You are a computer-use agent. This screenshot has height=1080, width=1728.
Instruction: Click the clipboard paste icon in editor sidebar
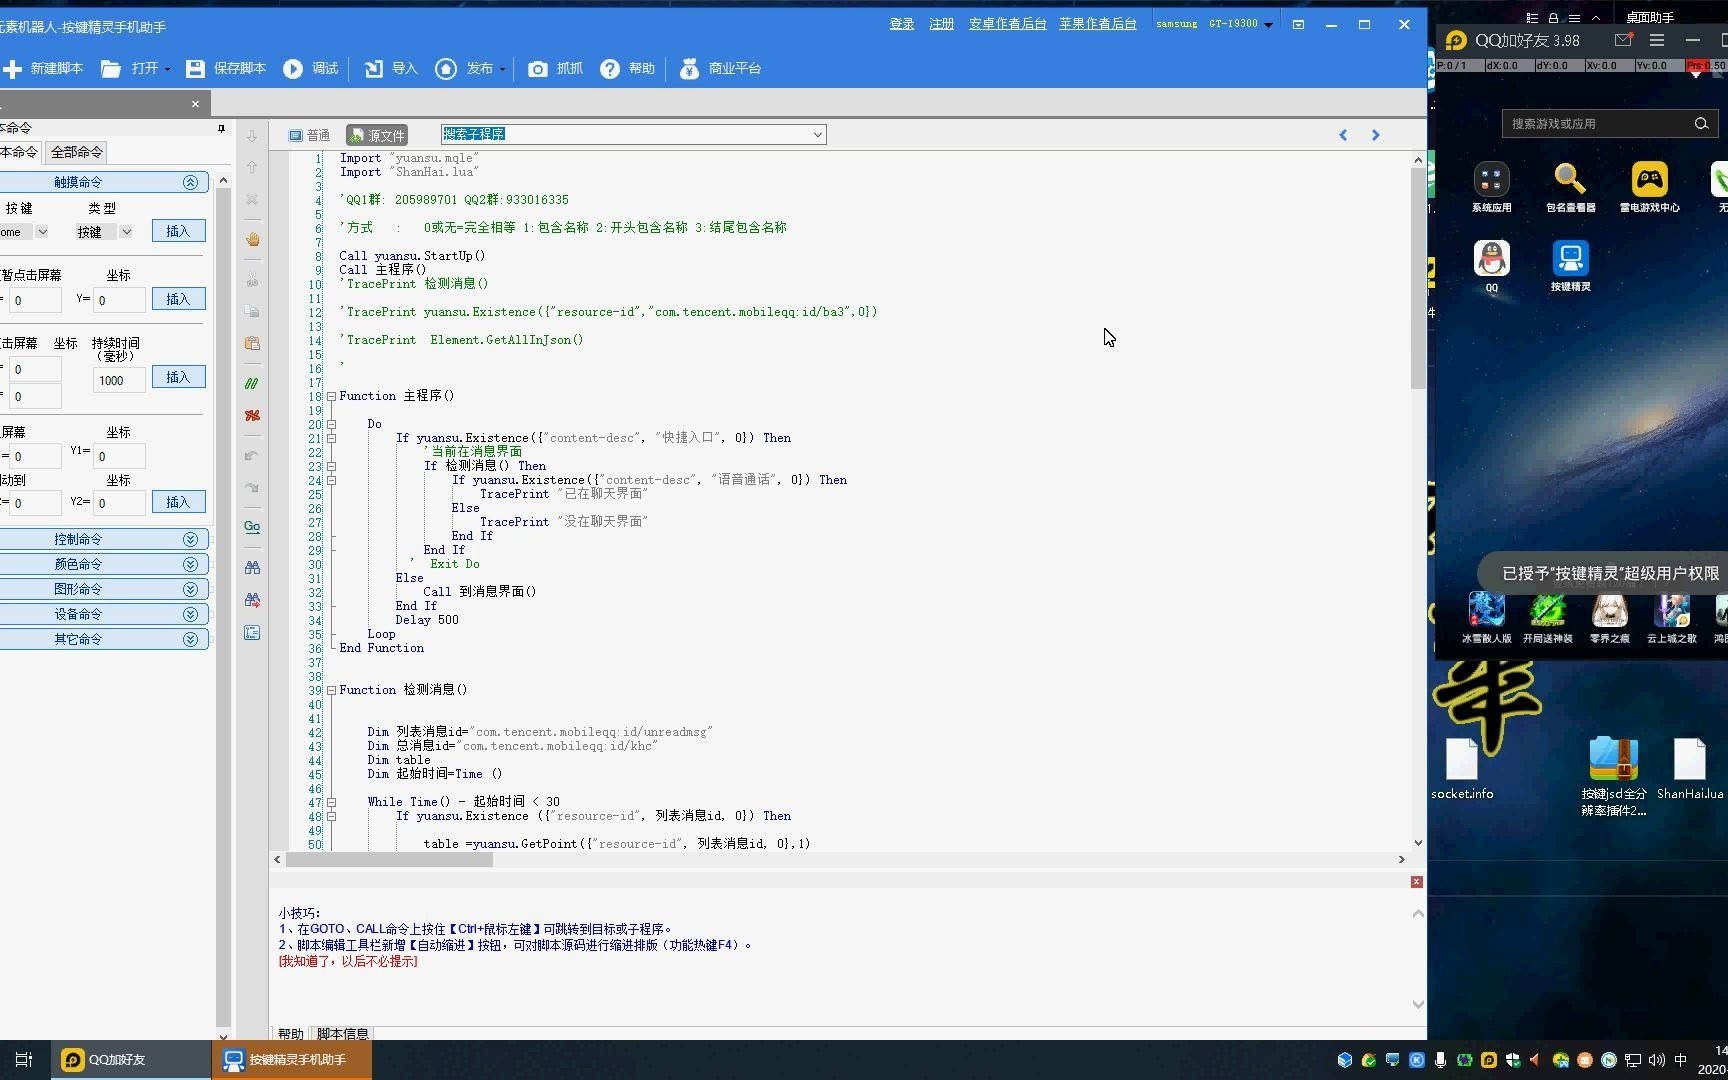coord(252,343)
